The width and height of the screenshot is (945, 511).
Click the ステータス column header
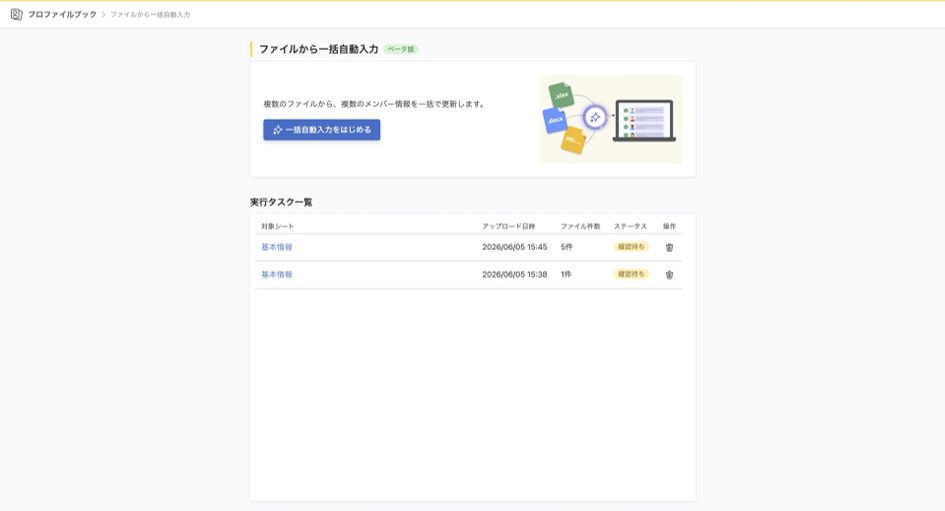(630, 226)
